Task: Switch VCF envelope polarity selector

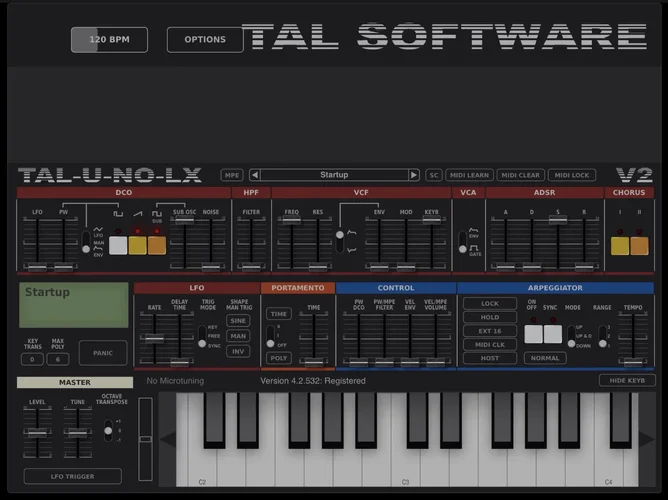Action: tap(340, 242)
